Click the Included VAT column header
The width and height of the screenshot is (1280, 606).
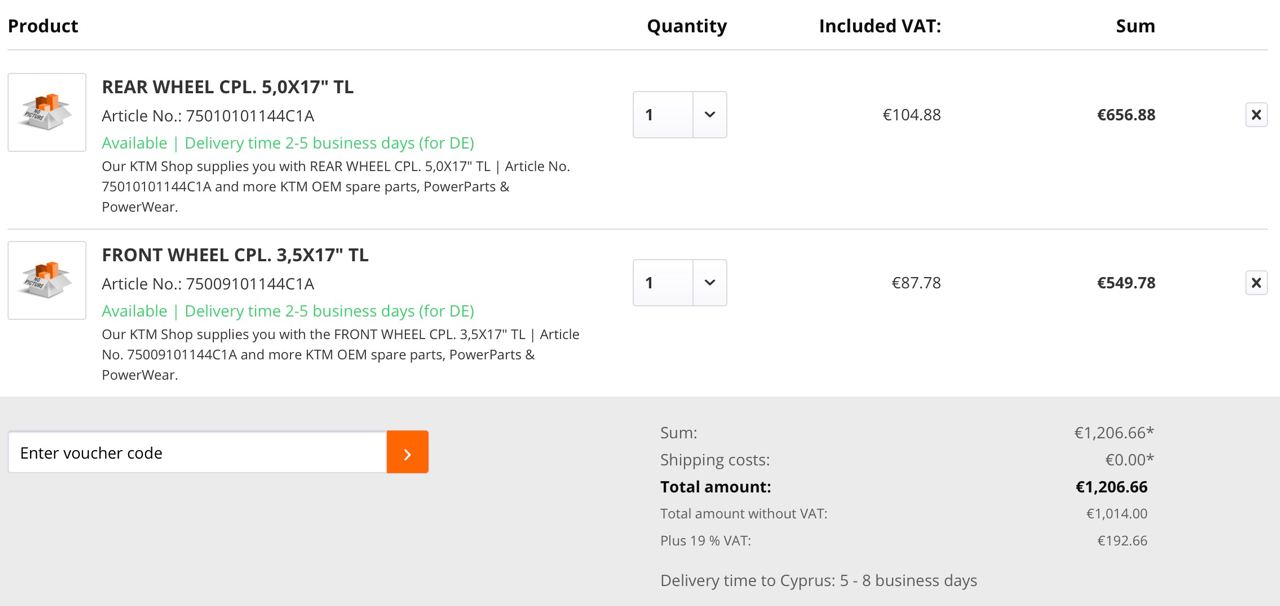coord(880,26)
